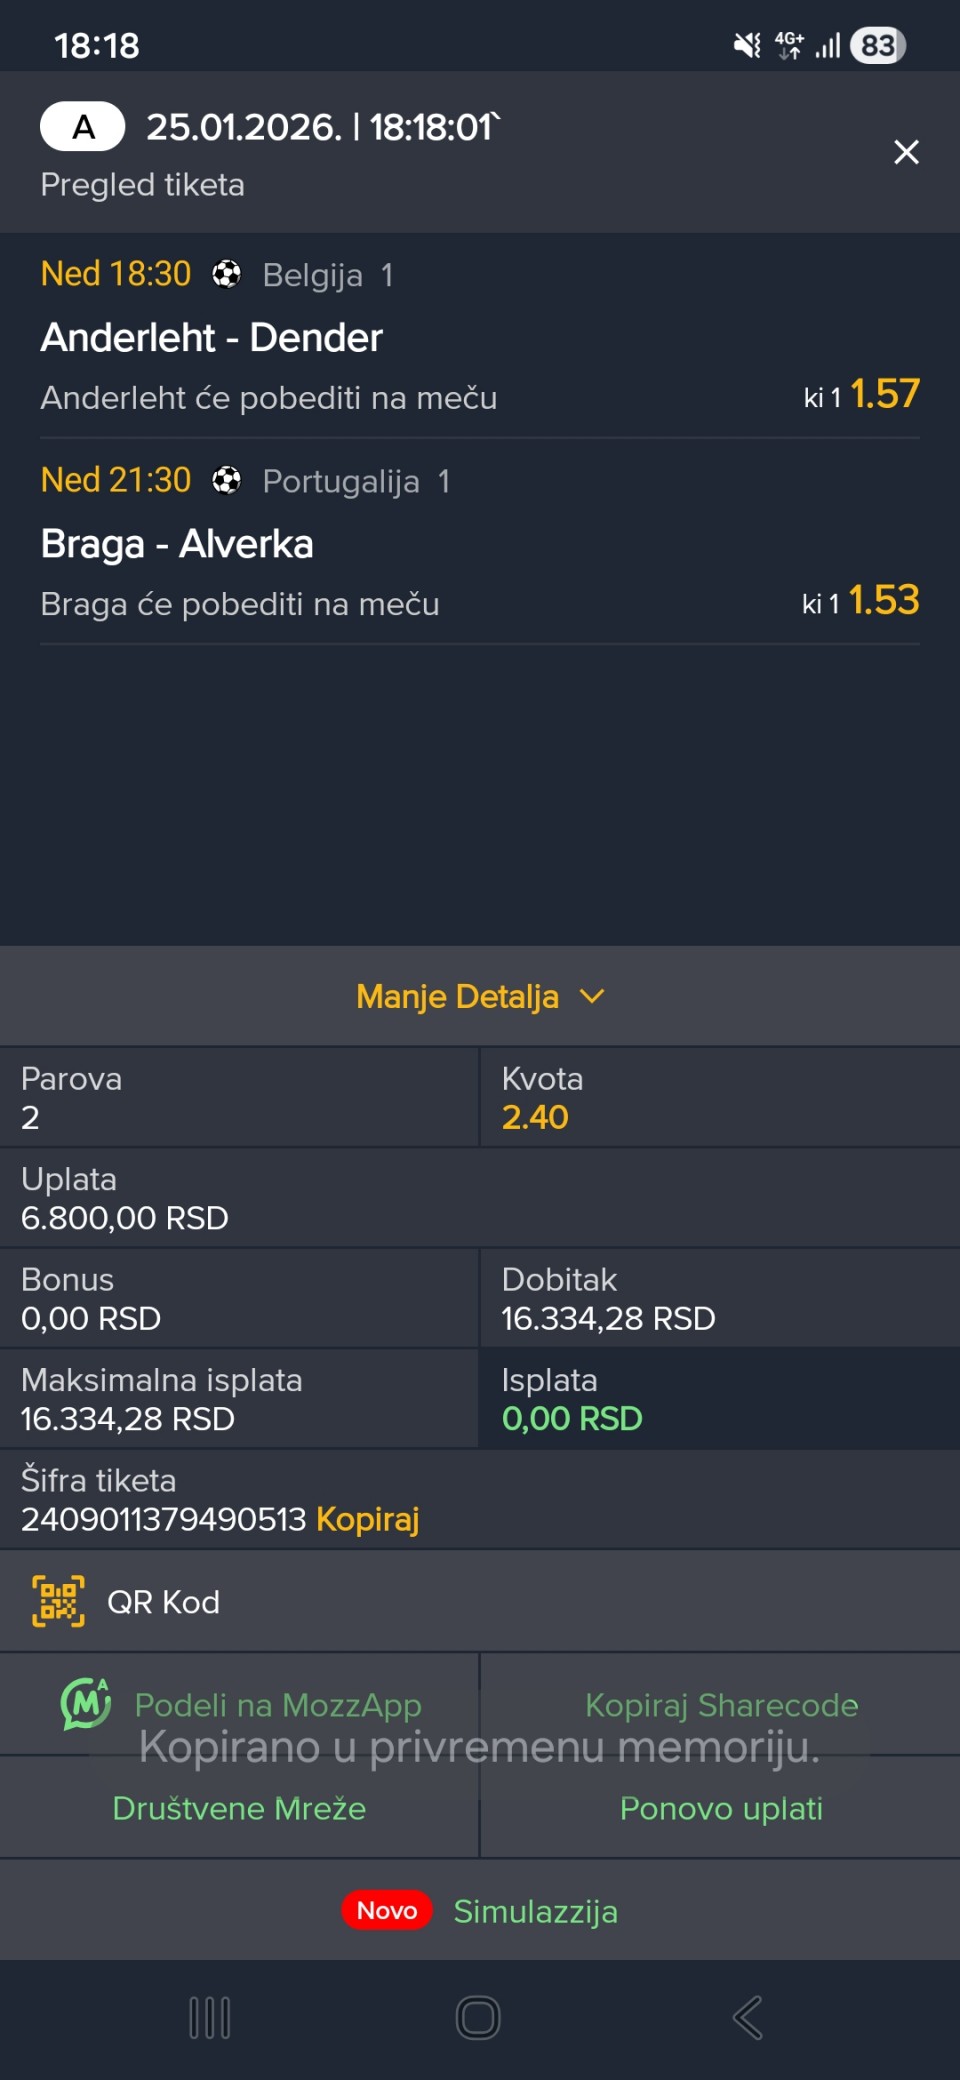Tap the Manje Detalja label
The height and width of the screenshot is (2080, 960).
[457, 996]
